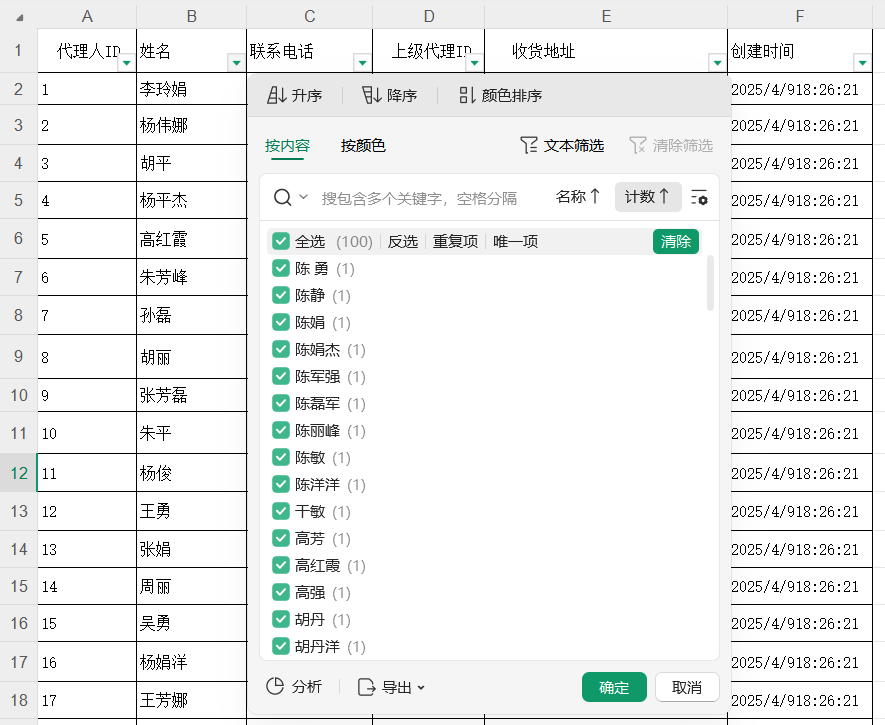This screenshot has width=885, height=725.
Task: Open the filter dropdown for 创建时间 column
Action: click(x=862, y=62)
